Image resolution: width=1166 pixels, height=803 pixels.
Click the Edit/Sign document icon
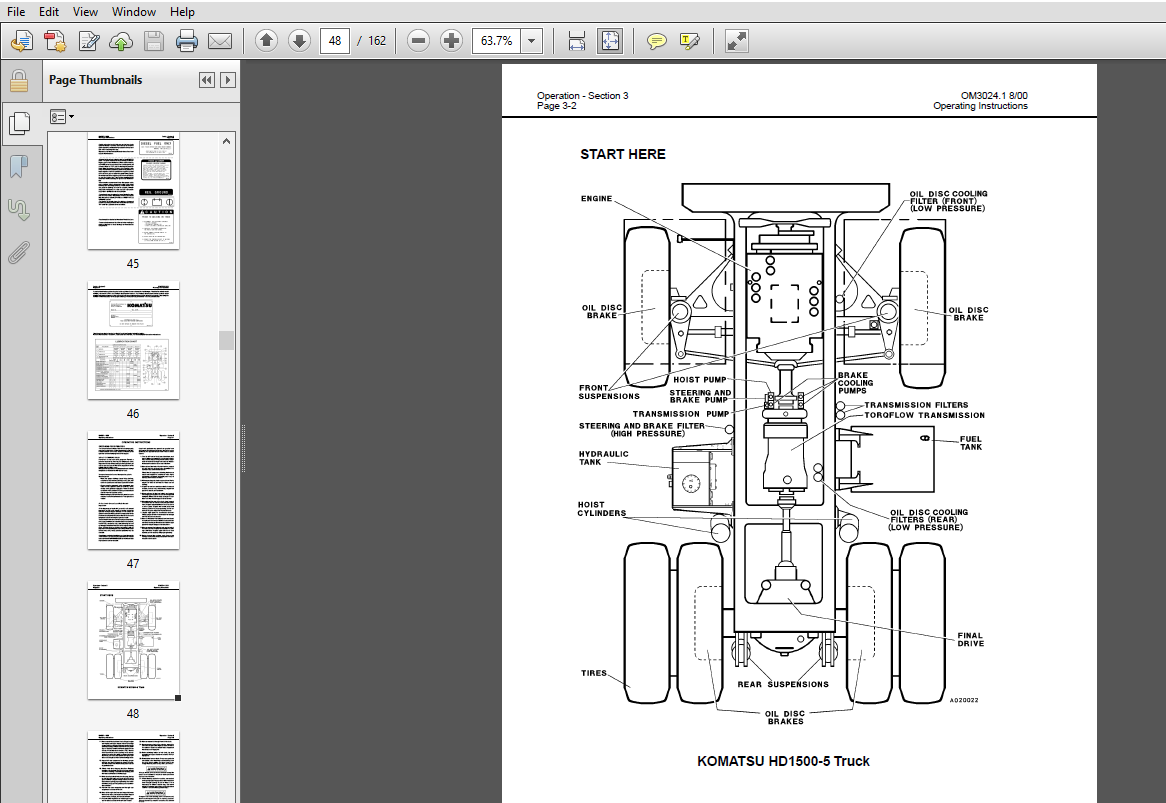click(89, 41)
